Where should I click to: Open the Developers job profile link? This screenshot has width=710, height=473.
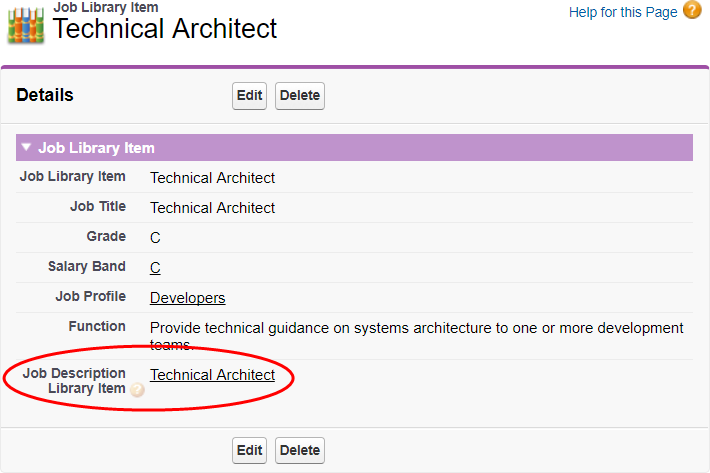(x=187, y=298)
